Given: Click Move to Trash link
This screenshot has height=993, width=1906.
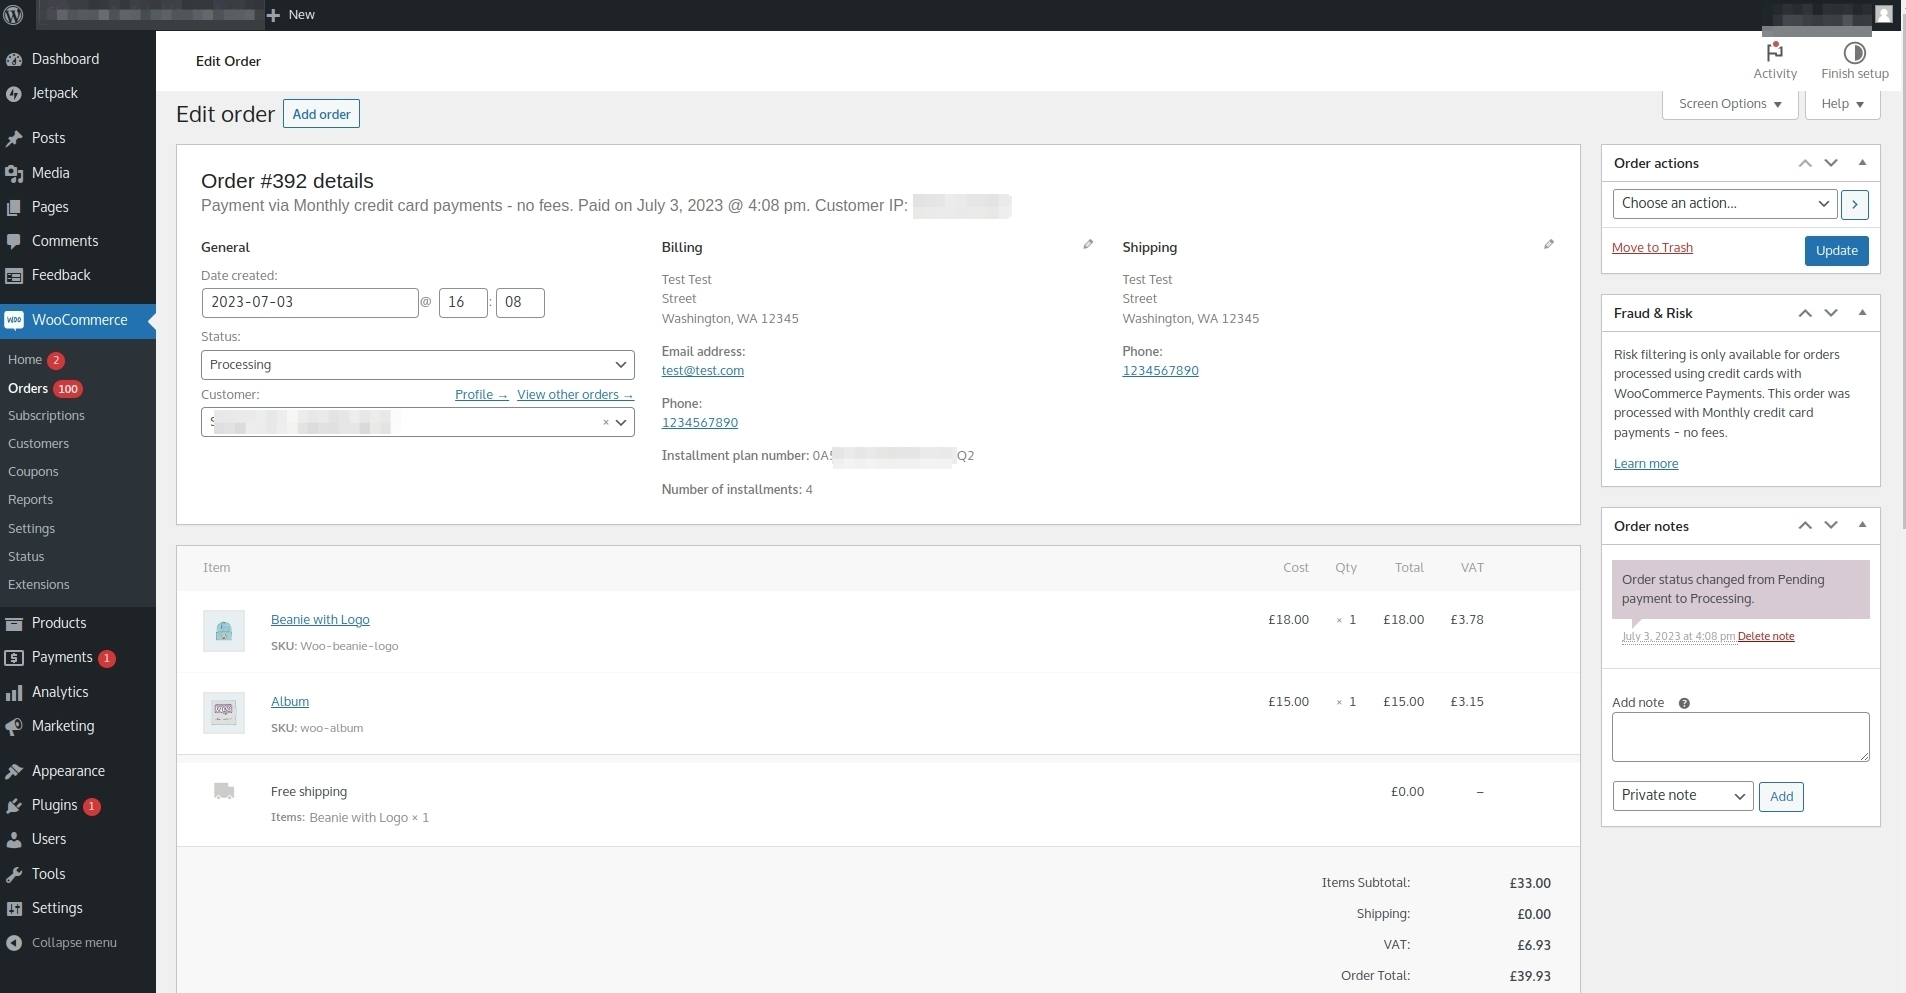Looking at the screenshot, I should pos(1652,248).
